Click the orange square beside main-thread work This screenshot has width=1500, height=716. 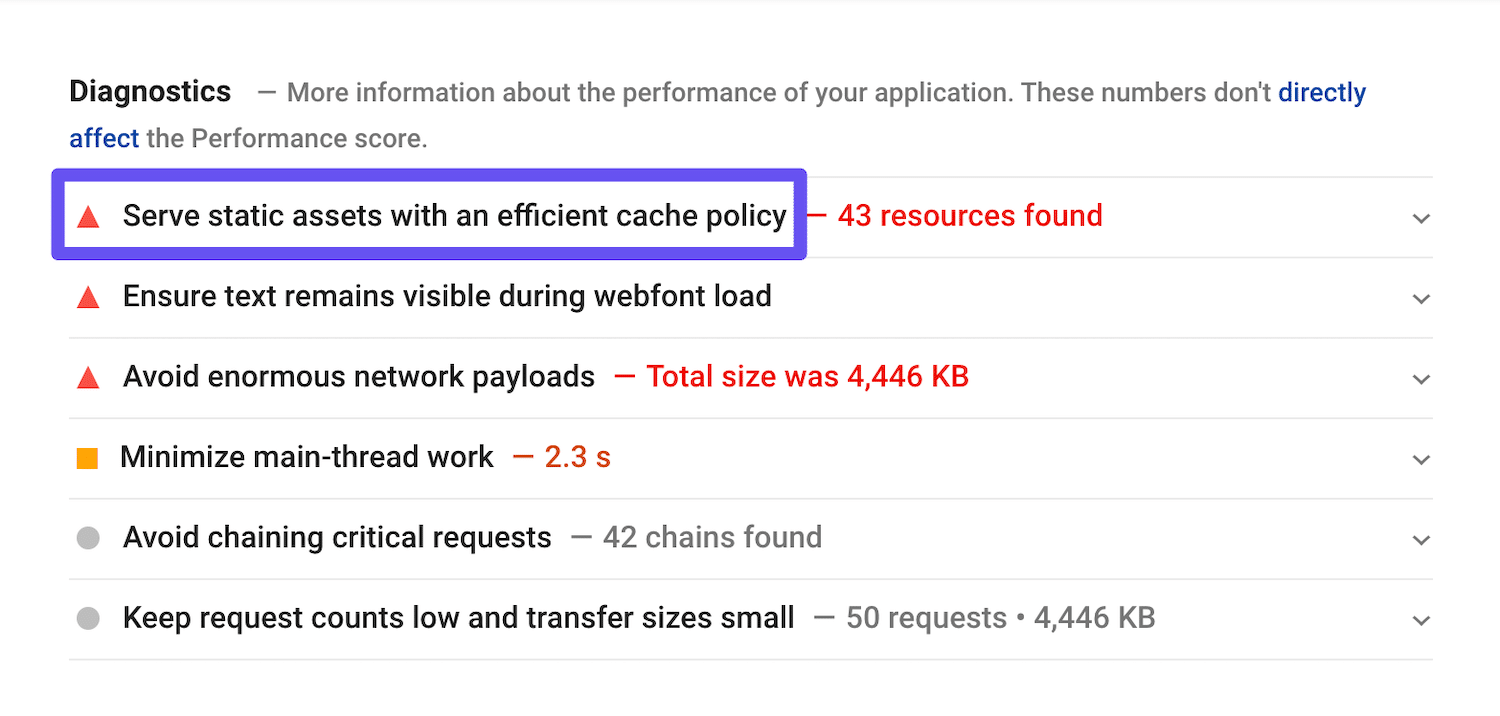coord(88,457)
